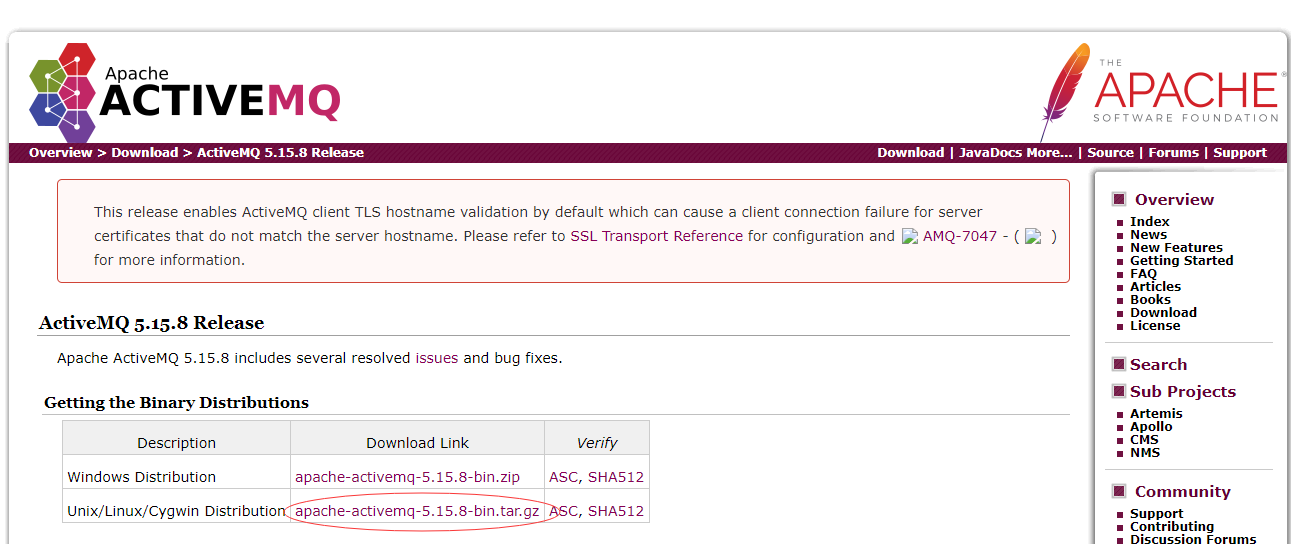
Task: Open JavaDocs More in top navigation
Action: tap(1015, 153)
